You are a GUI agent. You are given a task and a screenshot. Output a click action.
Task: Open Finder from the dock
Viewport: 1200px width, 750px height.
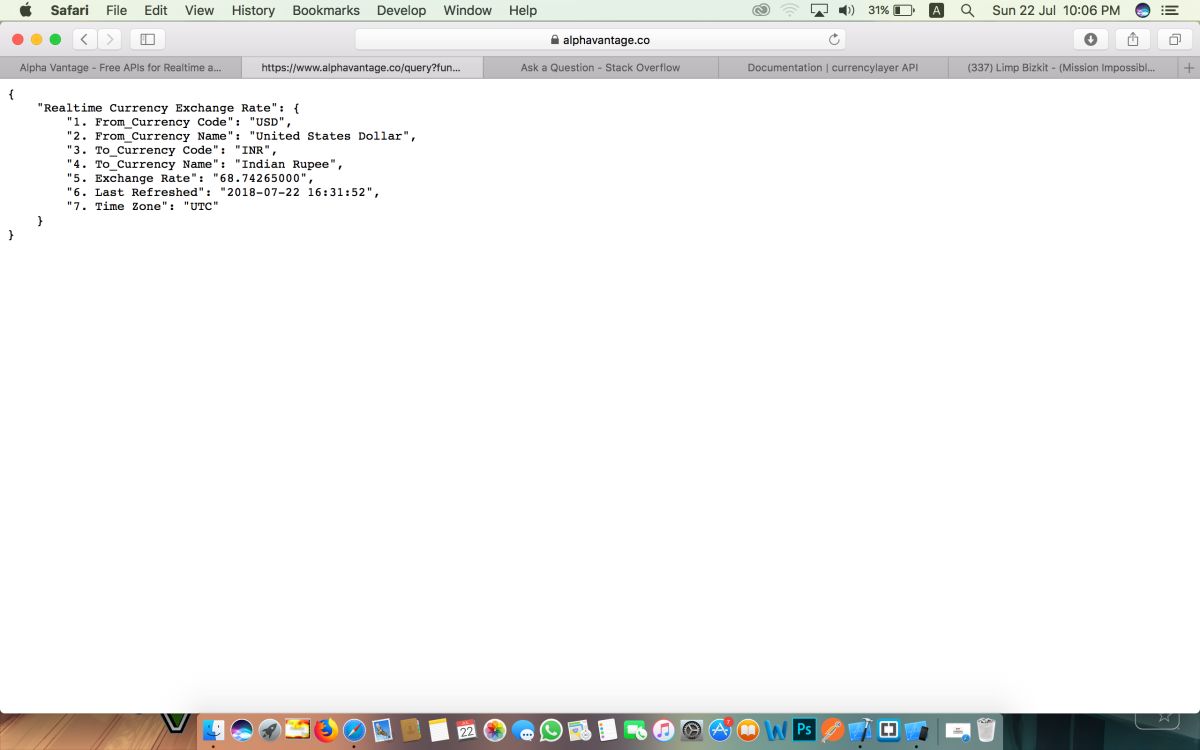coord(213,730)
